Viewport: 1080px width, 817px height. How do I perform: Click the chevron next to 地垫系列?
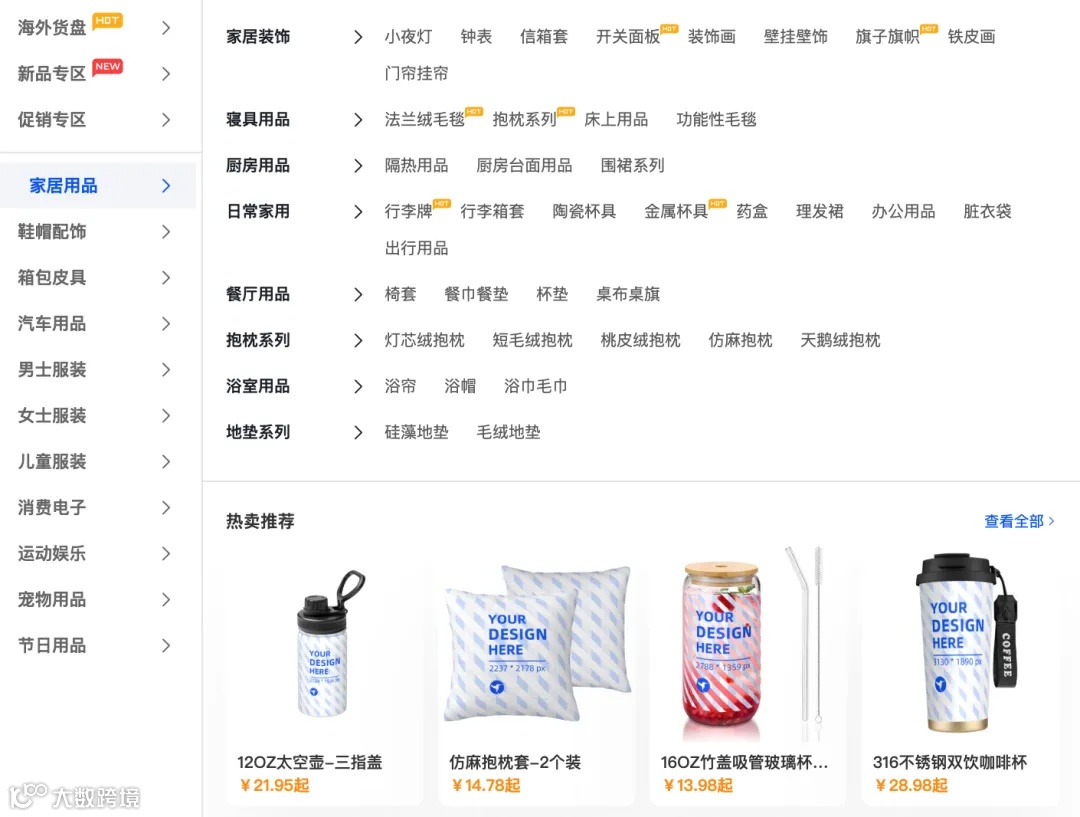tap(357, 433)
